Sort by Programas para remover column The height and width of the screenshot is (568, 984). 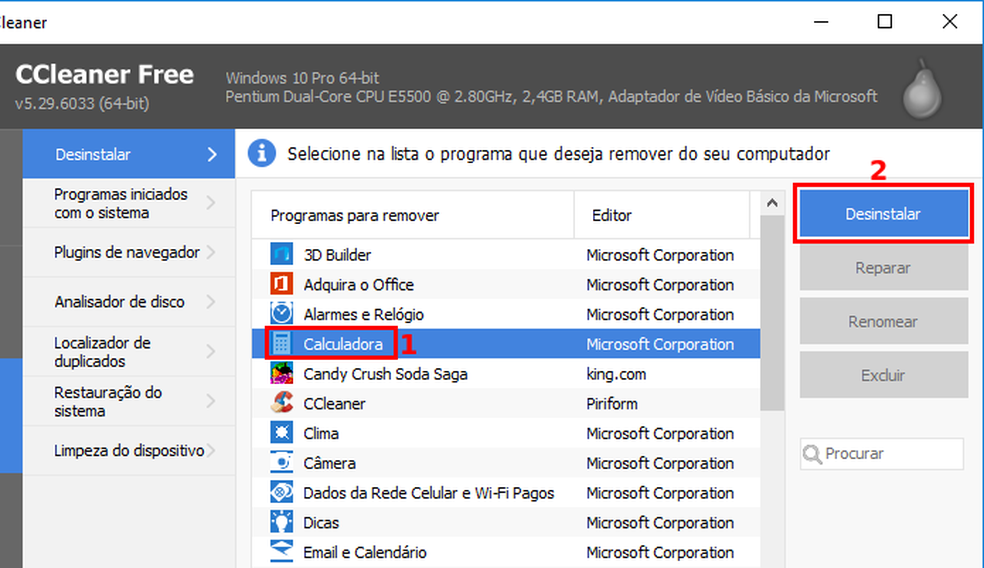413,215
